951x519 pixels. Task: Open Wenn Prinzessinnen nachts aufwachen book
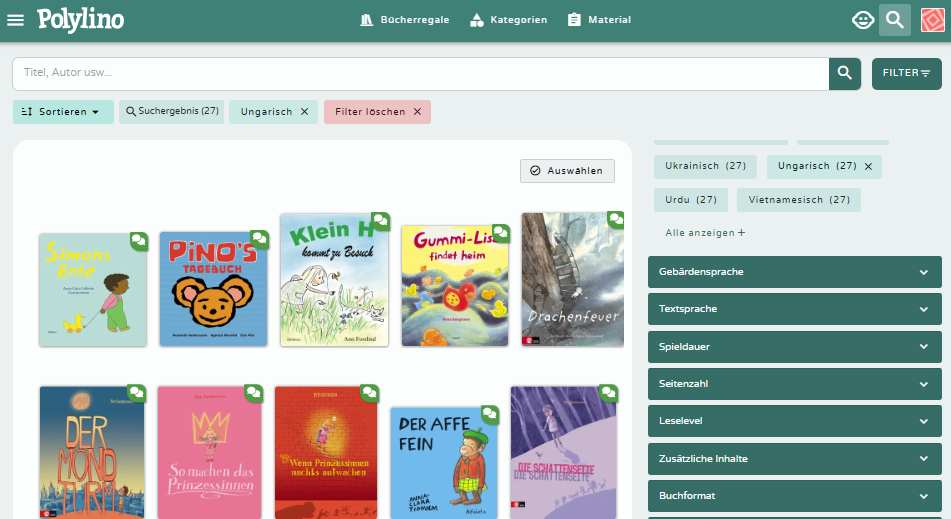coord(326,452)
